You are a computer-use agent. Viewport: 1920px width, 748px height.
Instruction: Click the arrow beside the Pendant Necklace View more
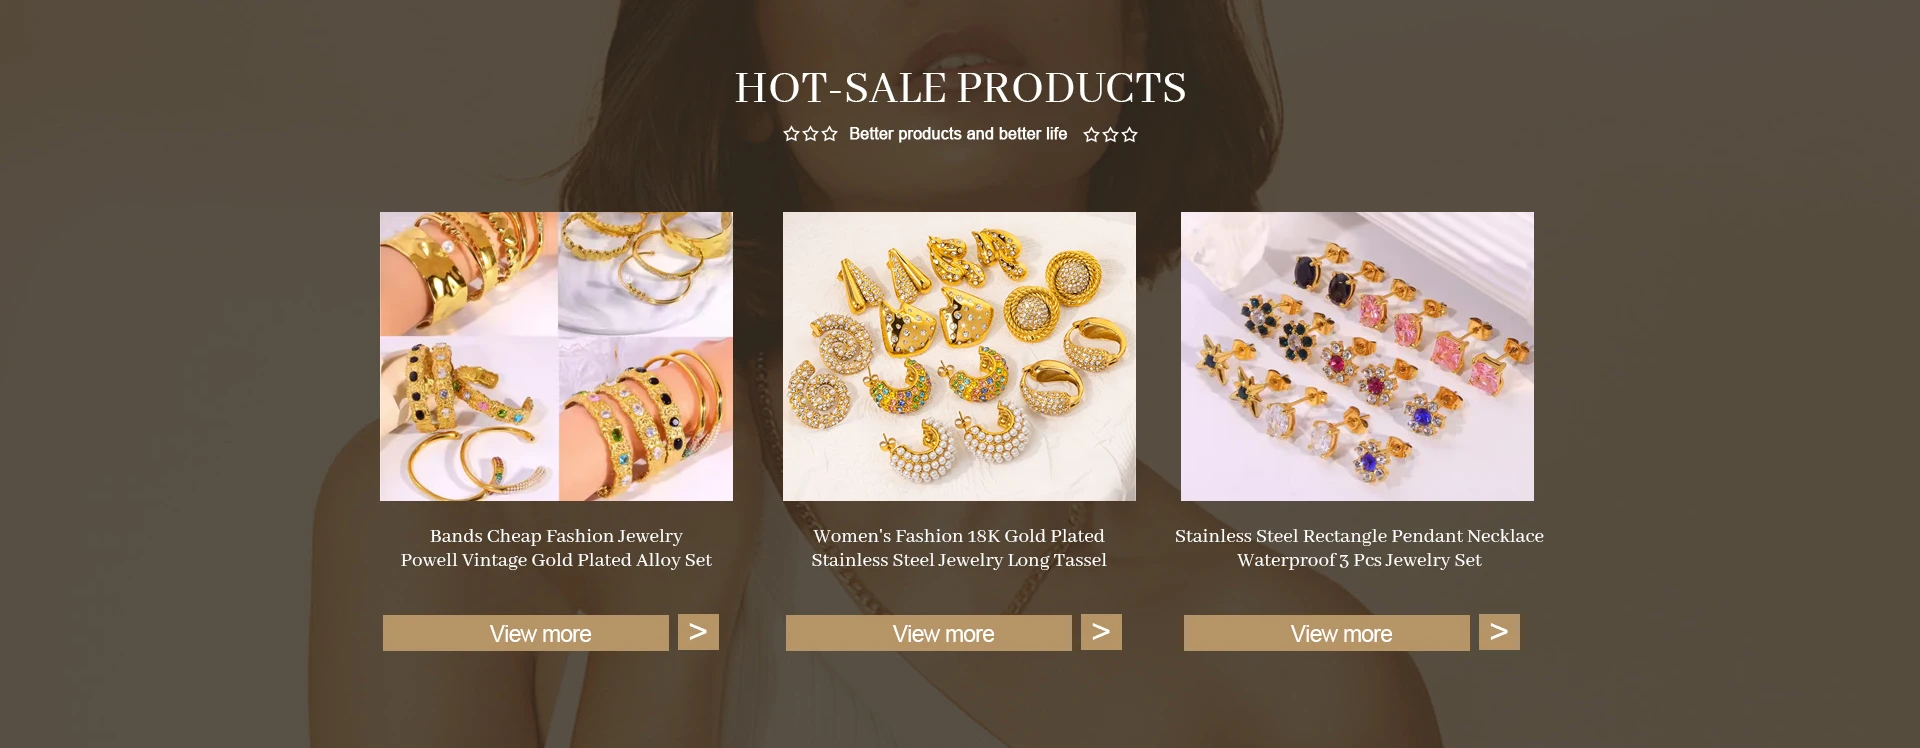click(1499, 632)
